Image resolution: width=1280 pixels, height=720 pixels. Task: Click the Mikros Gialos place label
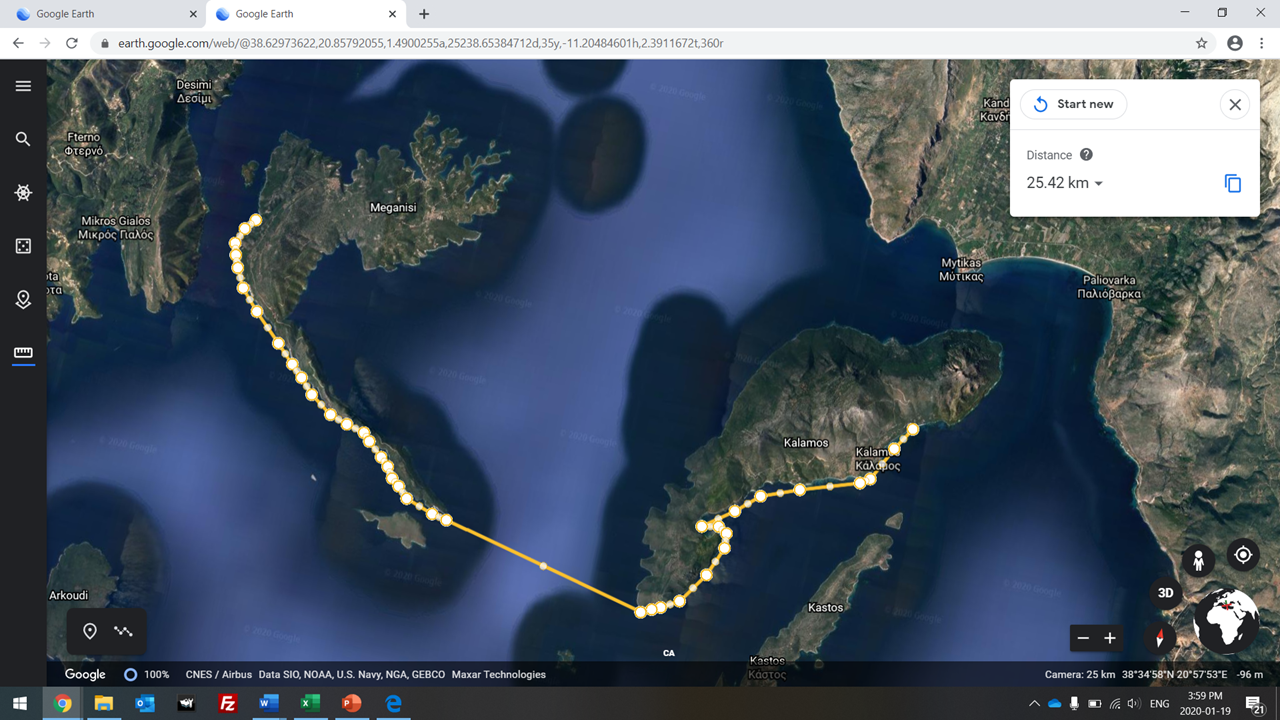(116, 228)
